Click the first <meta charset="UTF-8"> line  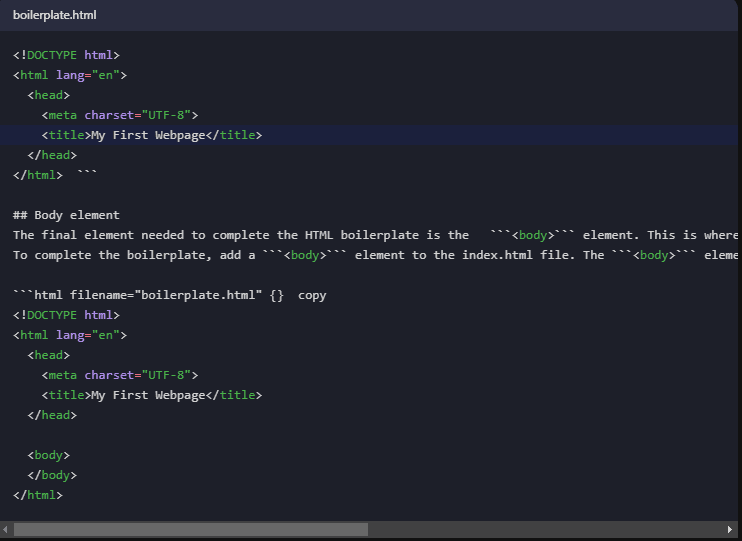tap(120, 115)
